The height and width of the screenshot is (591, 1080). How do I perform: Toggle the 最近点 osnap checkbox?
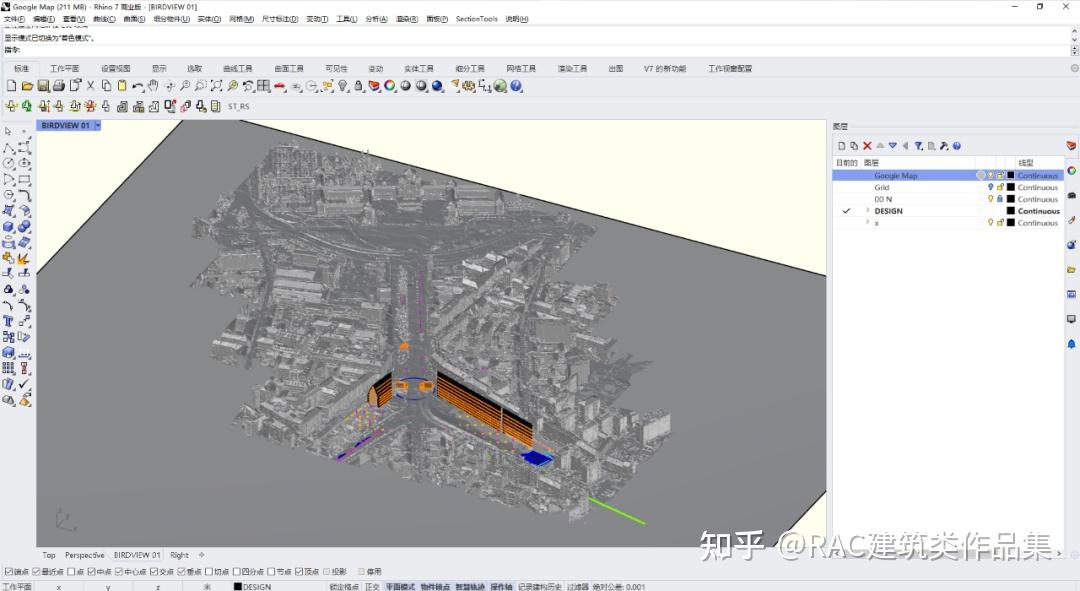(37, 572)
